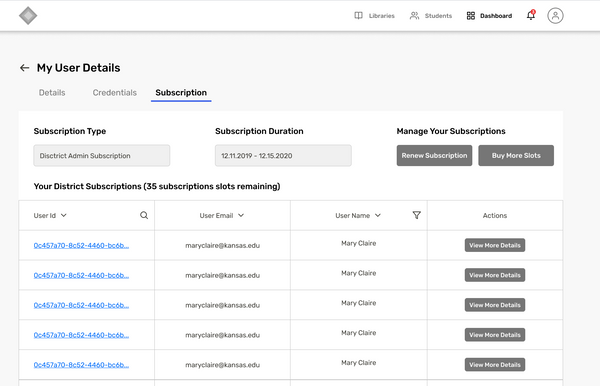The image size is (600, 386).
Task: Click the Renew Subscription button
Action: (434, 155)
